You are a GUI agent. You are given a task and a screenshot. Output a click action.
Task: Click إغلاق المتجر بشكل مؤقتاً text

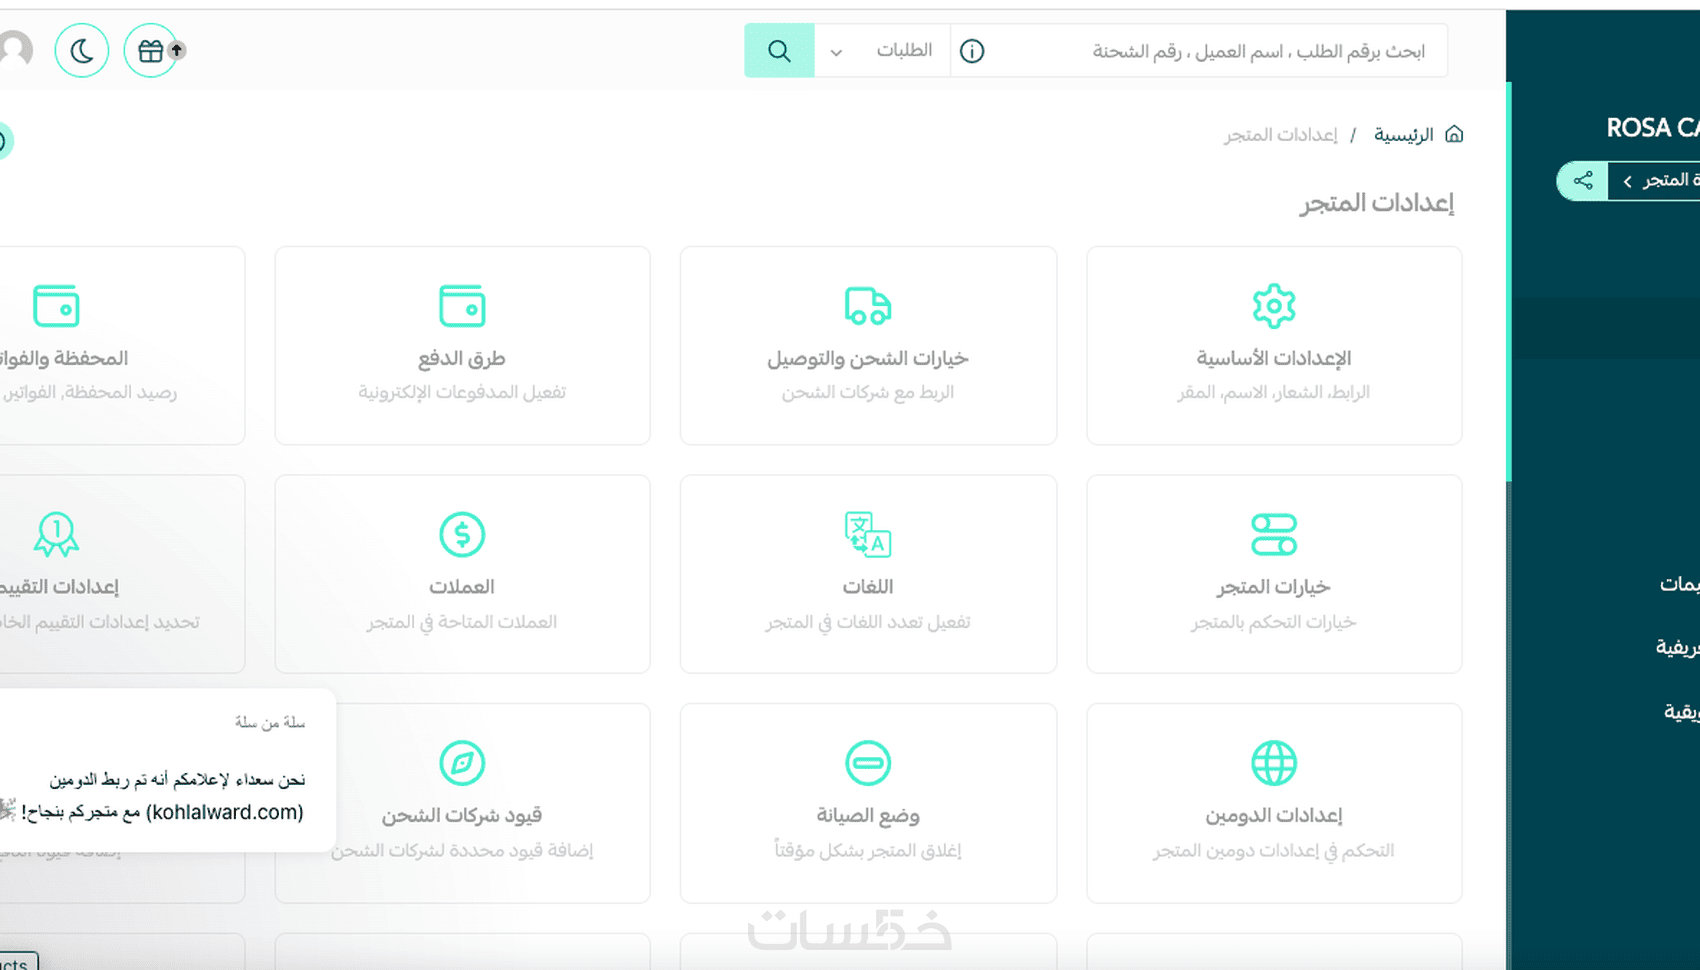pos(868,851)
